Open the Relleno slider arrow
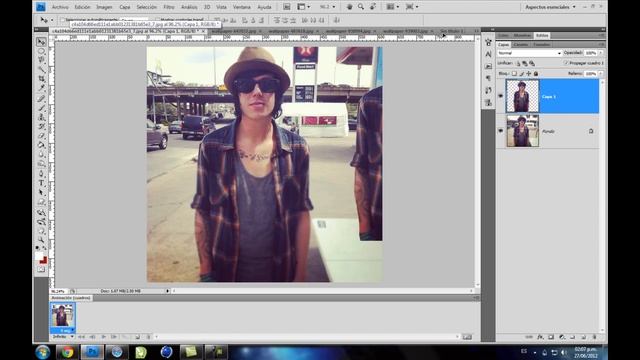Image resolution: width=640 pixels, height=360 pixels. click(x=600, y=73)
